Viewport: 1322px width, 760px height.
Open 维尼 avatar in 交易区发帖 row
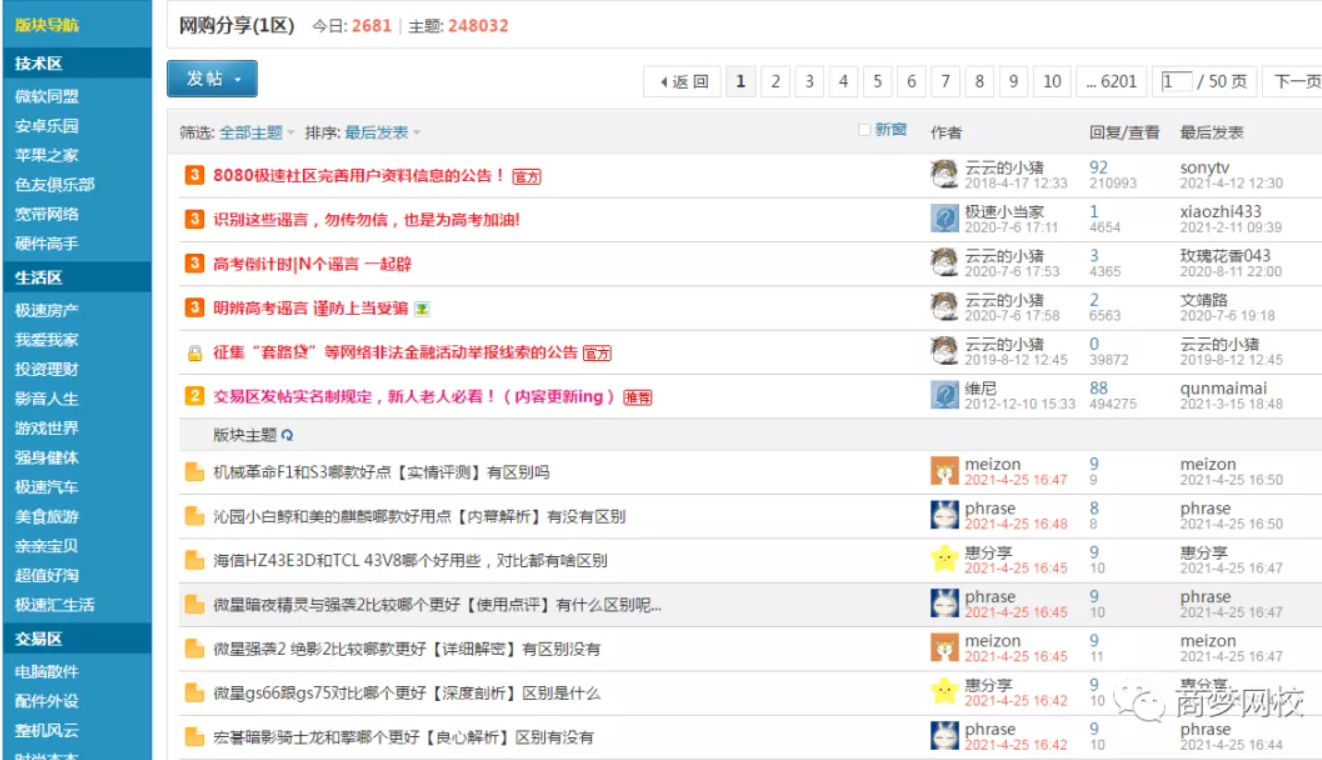pyautogui.click(x=945, y=395)
